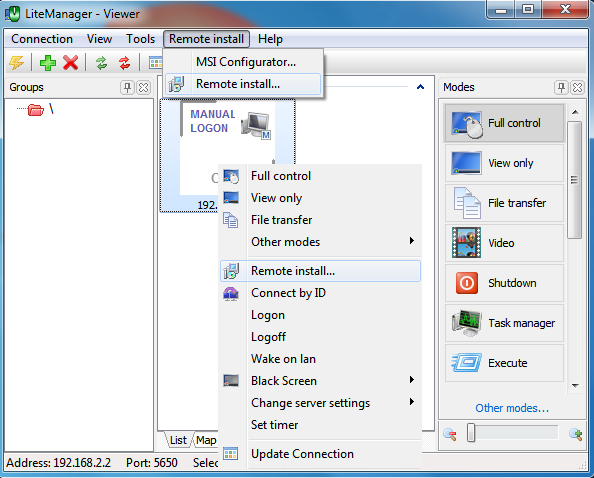Expand the Other modes submenu

(x=320, y=242)
